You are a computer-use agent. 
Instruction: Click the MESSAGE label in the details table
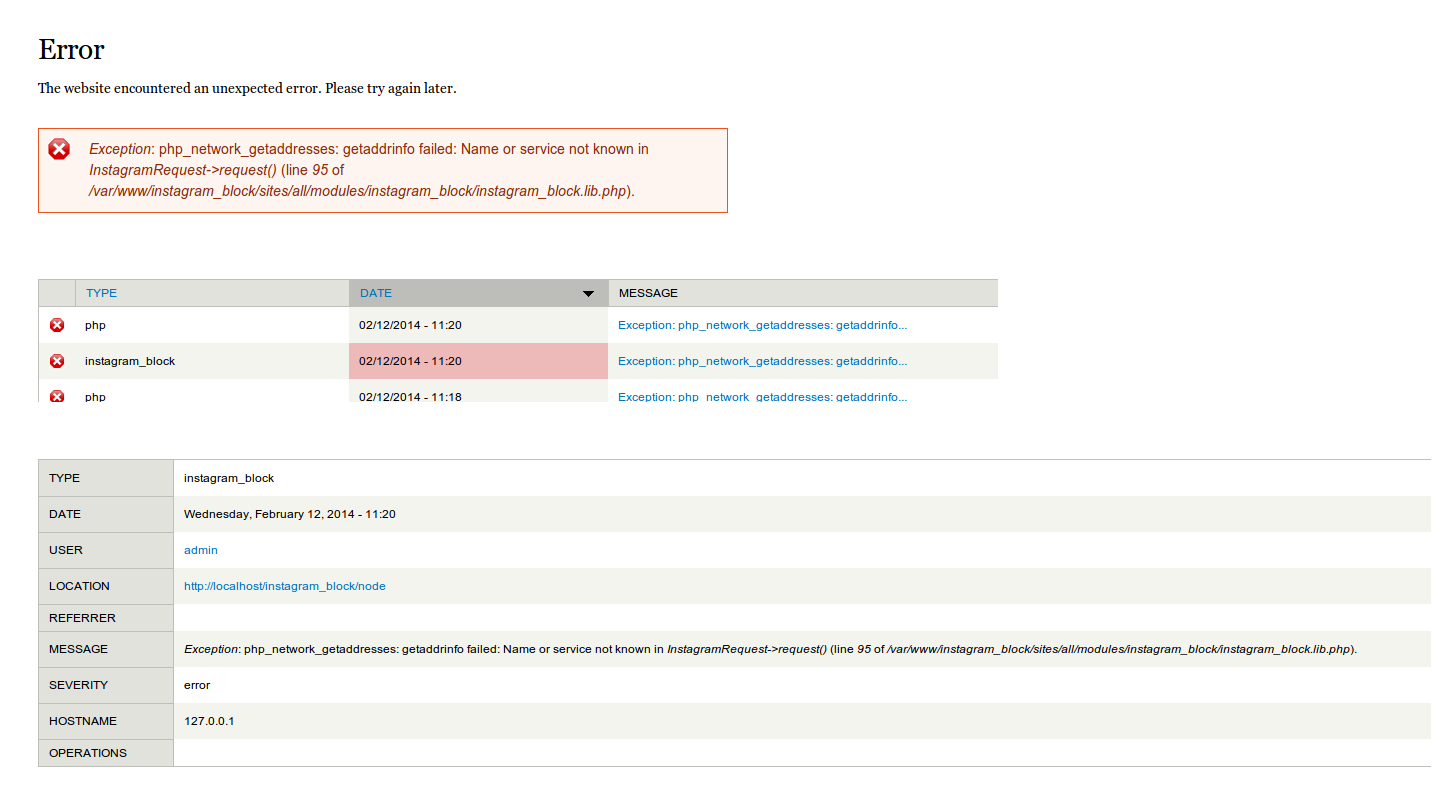click(x=78, y=649)
